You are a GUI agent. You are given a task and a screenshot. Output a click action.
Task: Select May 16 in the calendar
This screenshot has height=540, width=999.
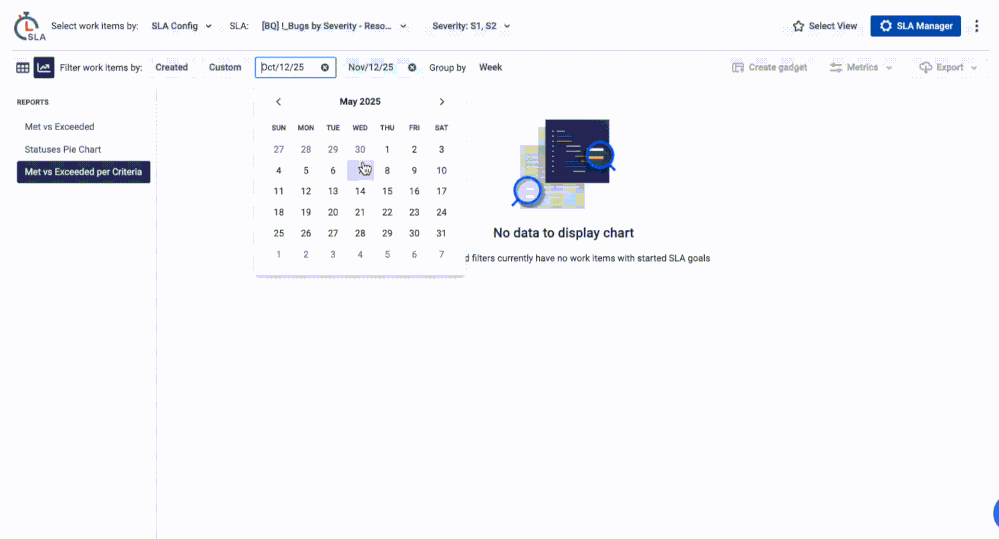pyautogui.click(x=414, y=191)
